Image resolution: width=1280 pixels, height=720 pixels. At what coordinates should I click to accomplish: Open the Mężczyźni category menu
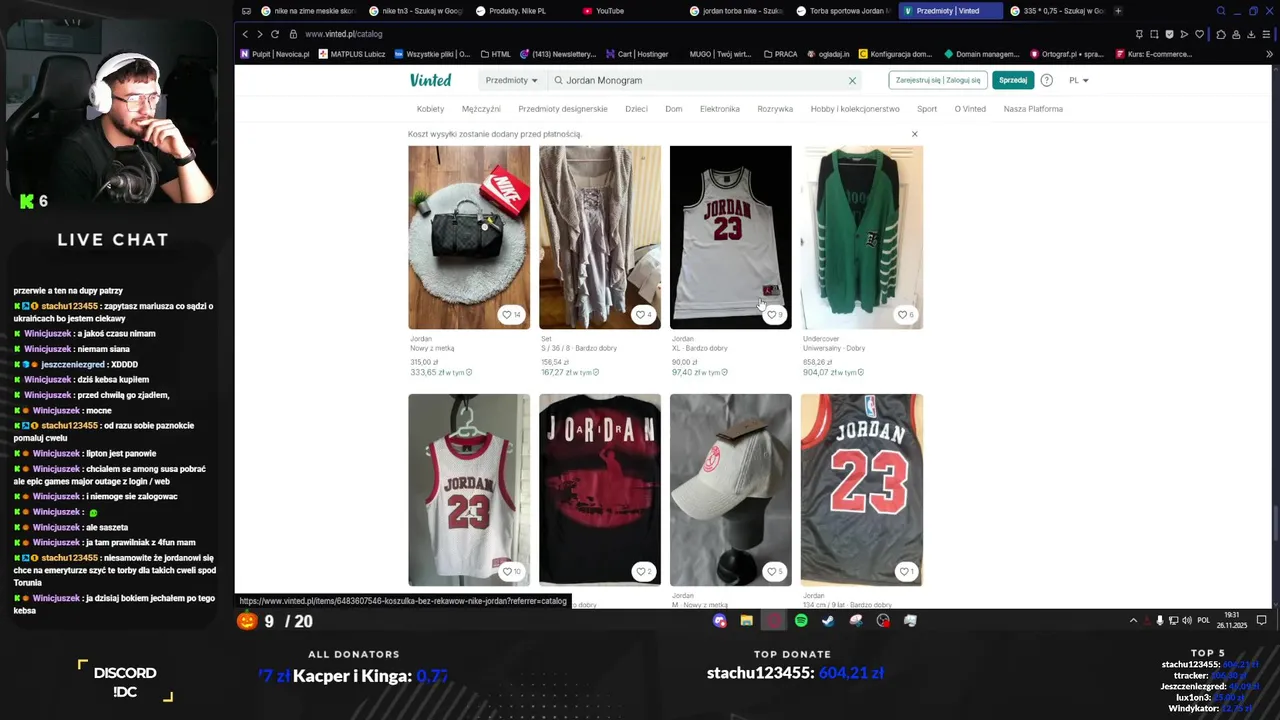481,109
